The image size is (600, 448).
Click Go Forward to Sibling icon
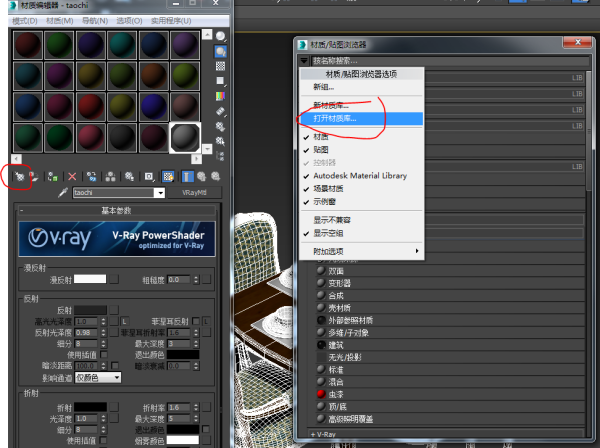coord(215,176)
